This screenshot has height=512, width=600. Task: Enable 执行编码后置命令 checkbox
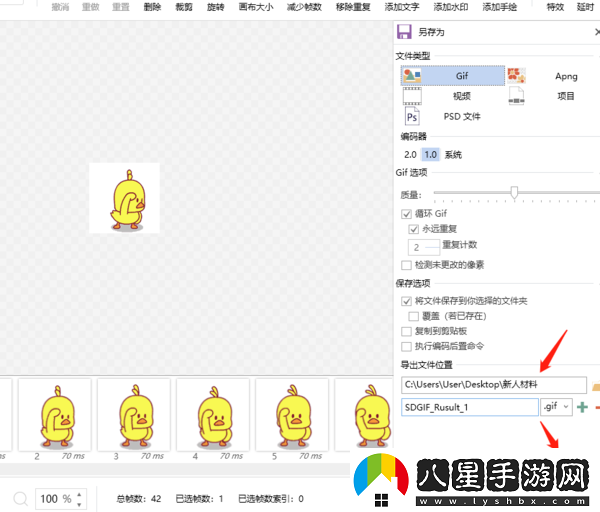406,347
